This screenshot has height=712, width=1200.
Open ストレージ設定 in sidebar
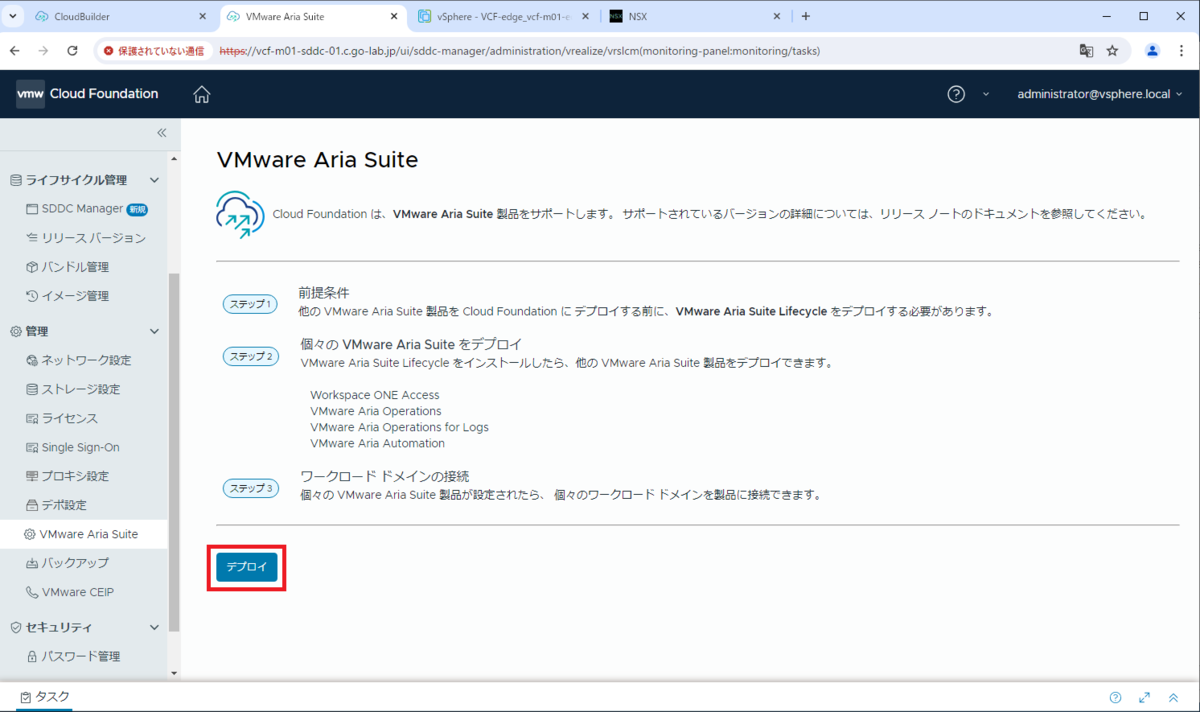pos(73,389)
